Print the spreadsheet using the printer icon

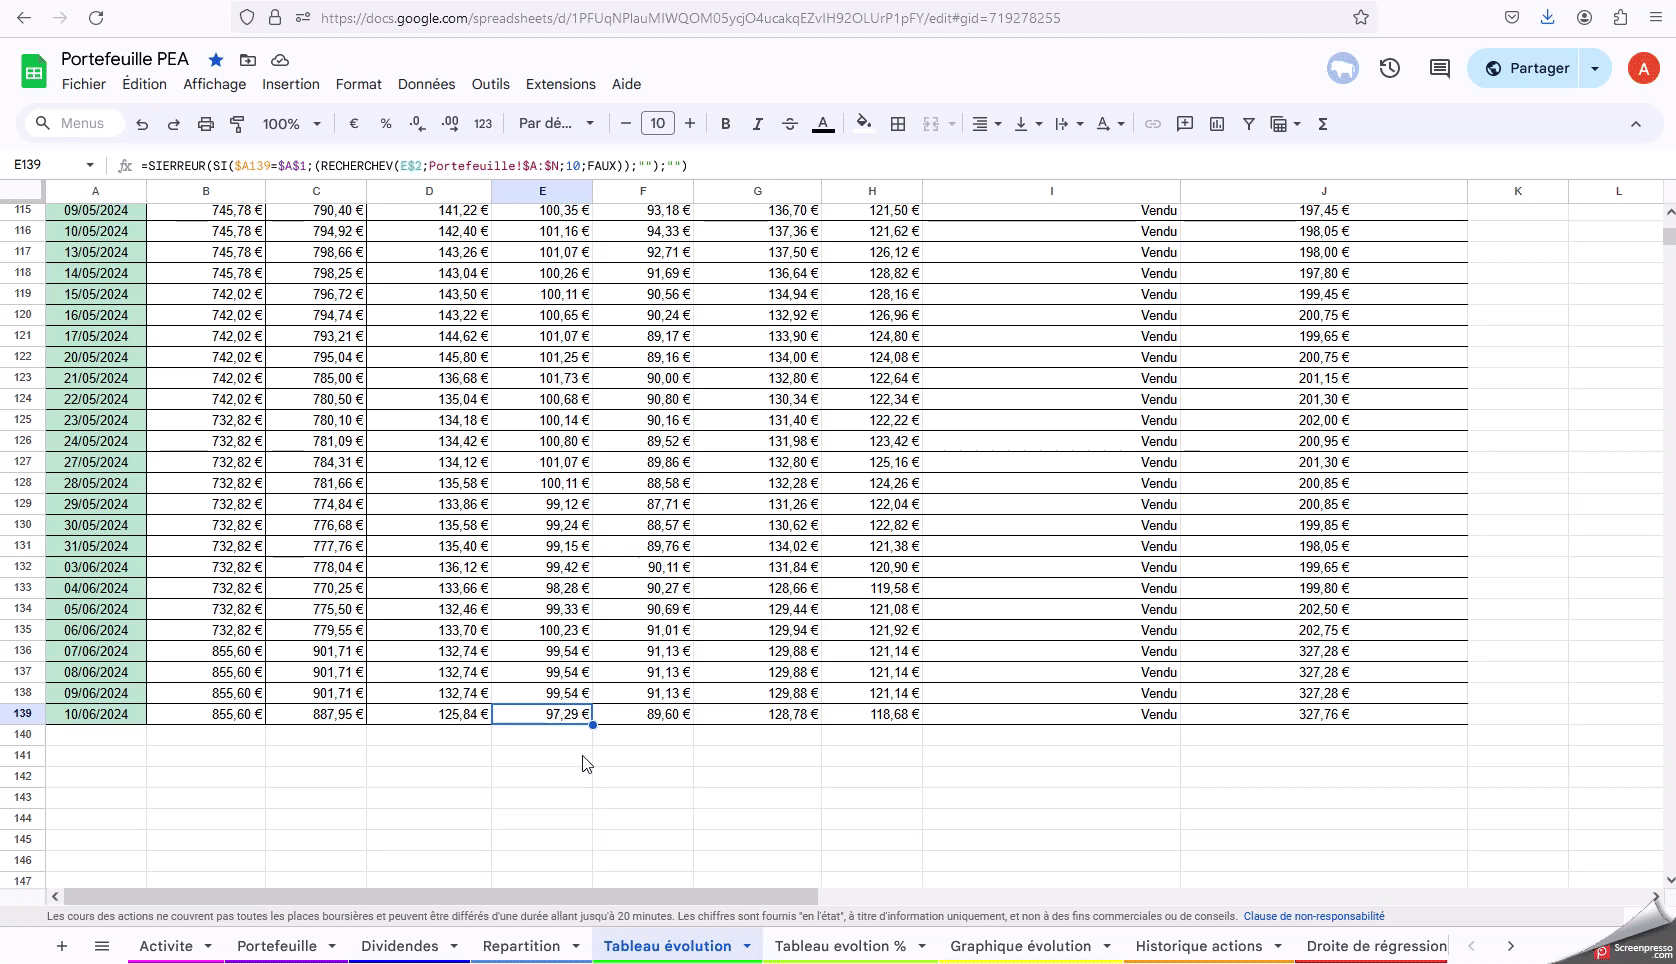click(x=206, y=124)
